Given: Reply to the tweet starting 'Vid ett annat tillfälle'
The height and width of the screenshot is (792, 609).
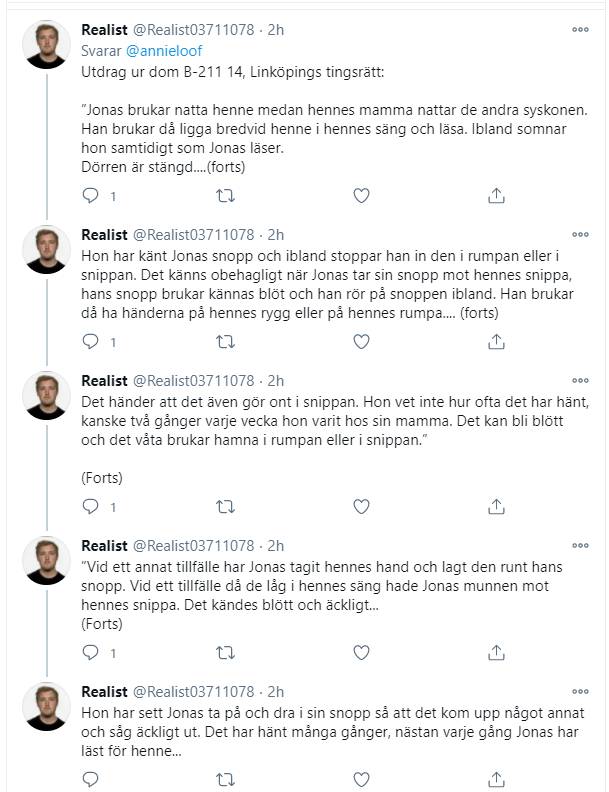Looking at the screenshot, I should pyautogui.click(x=90, y=653).
